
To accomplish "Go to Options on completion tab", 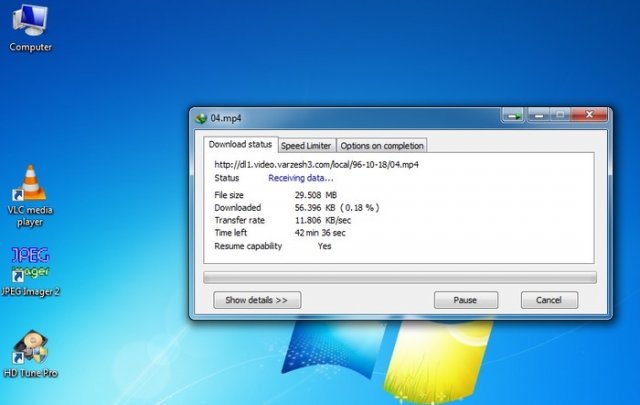I will [382, 146].
